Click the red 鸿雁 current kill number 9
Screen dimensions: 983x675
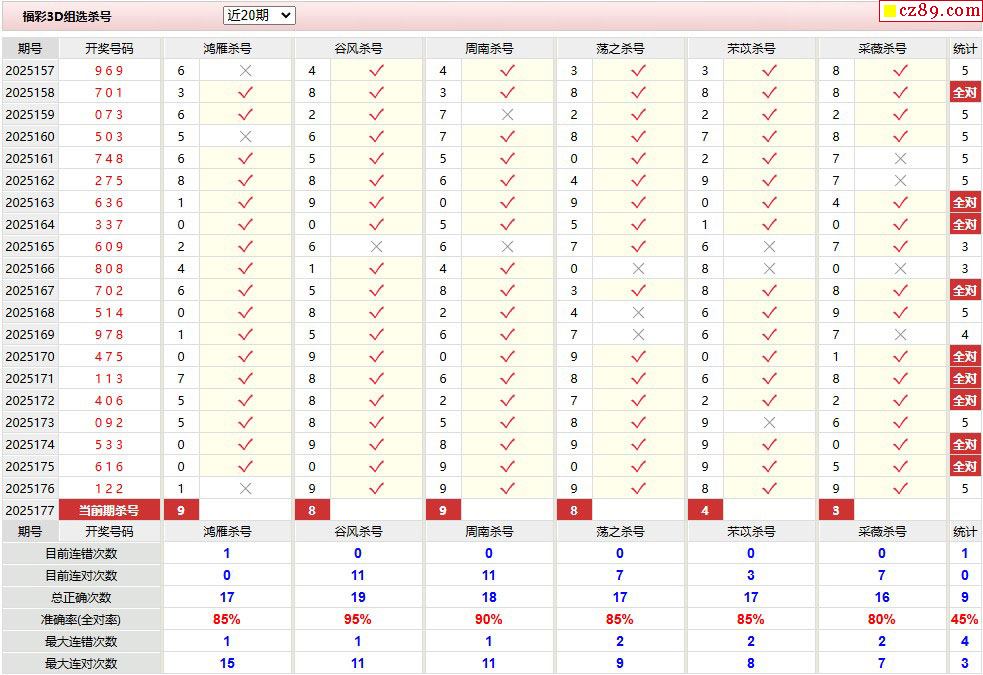point(181,510)
